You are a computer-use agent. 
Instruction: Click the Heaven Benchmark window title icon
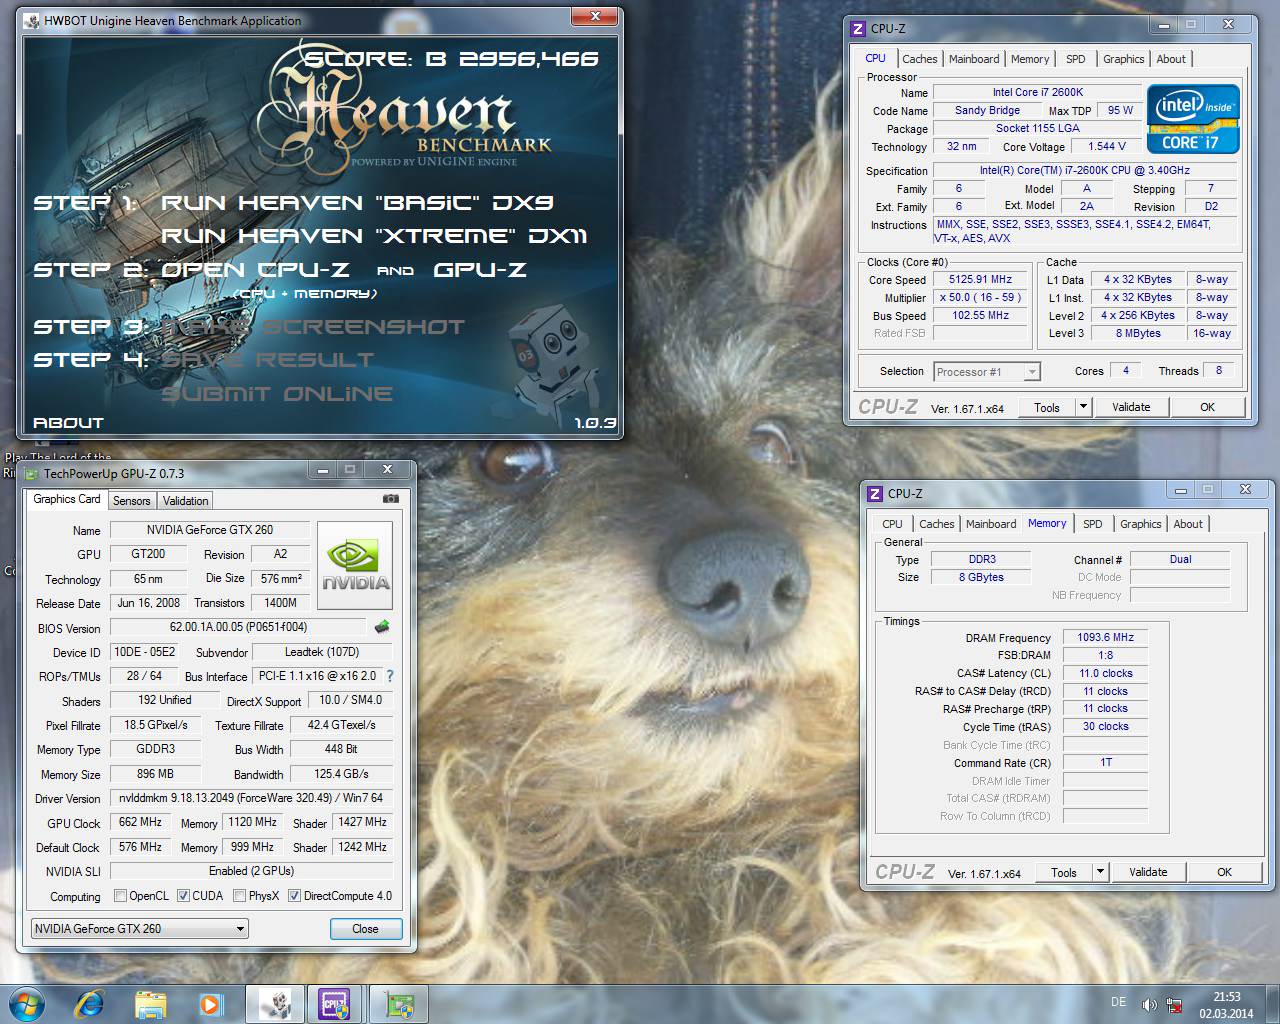(31, 20)
